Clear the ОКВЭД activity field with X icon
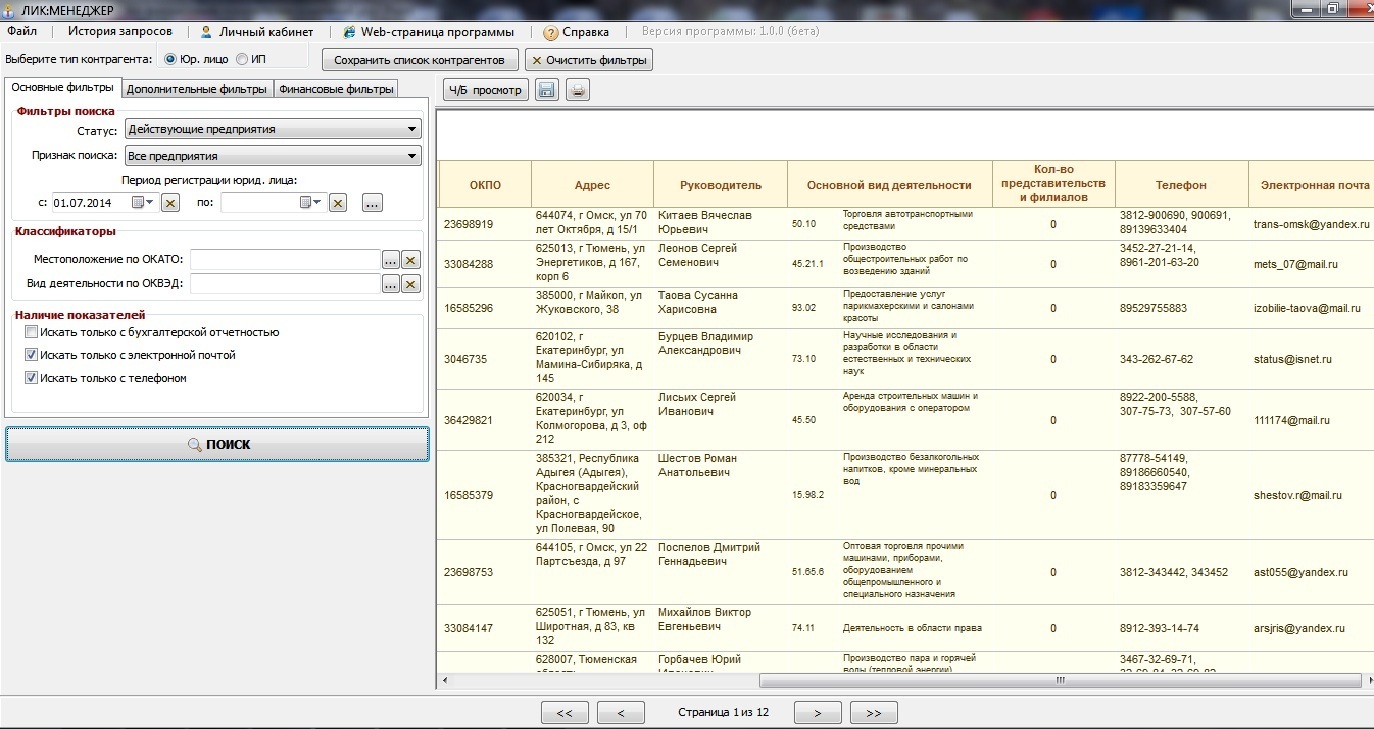This screenshot has width=1374, height=729. click(x=410, y=284)
